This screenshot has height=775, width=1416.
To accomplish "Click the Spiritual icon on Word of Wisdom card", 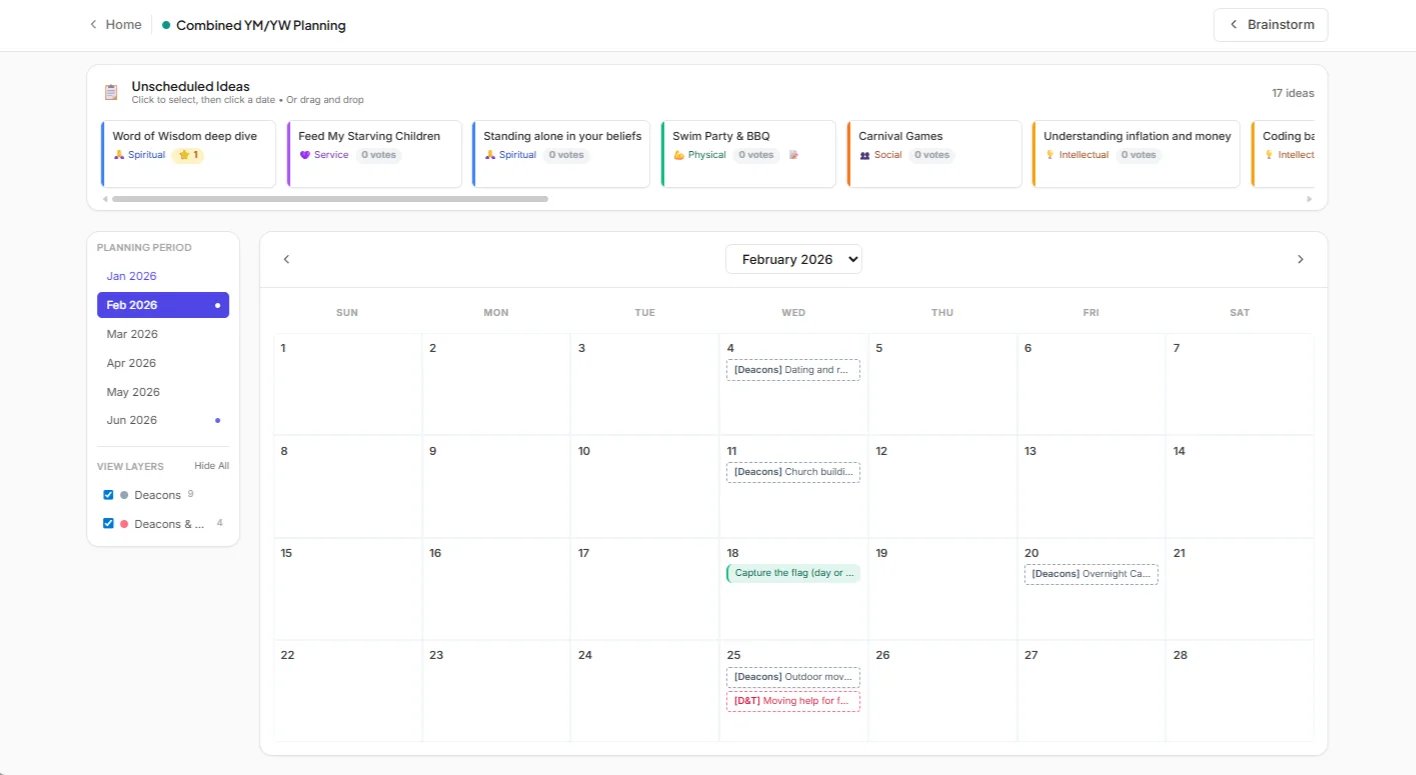I will point(121,155).
